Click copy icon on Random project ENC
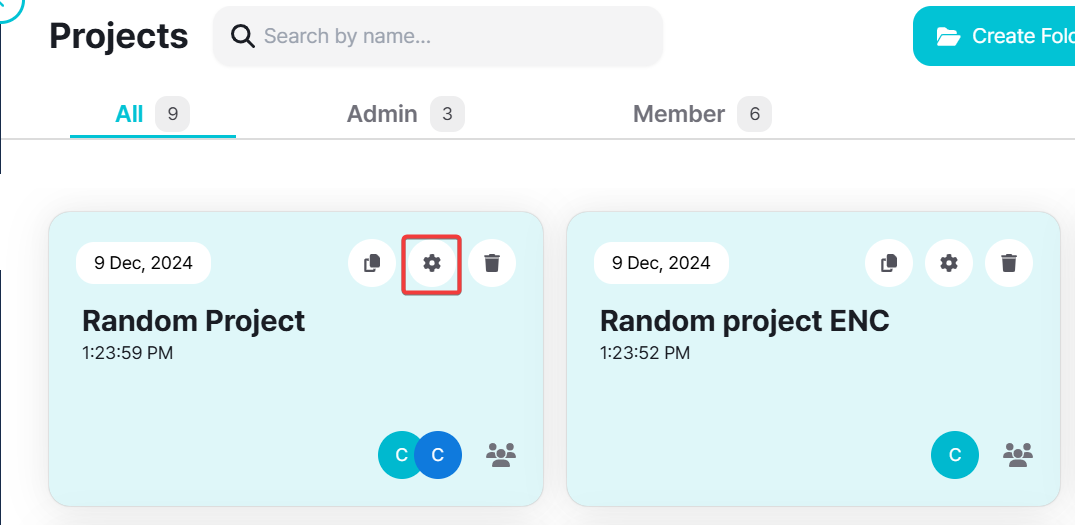Viewport: 1075px width, 525px height. click(x=889, y=263)
